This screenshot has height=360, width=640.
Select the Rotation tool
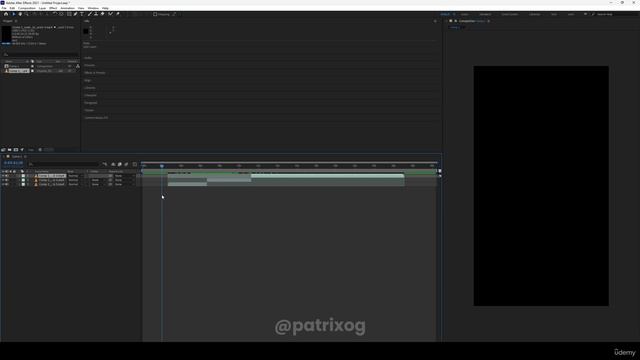point(54,14)
